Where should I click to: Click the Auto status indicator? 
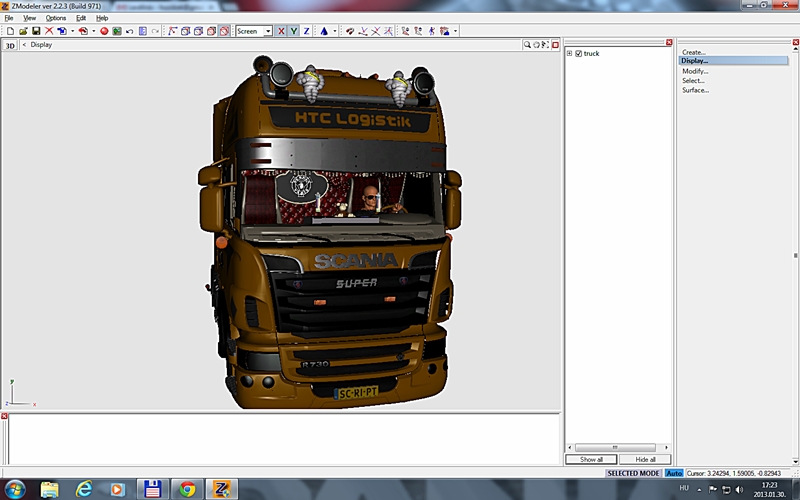(x=674, y=472)
